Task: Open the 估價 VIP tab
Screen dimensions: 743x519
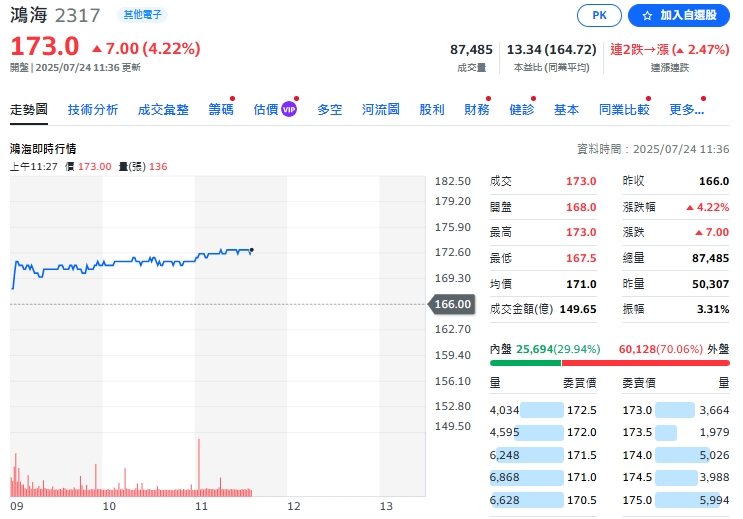Action: (x=275, y=109)
